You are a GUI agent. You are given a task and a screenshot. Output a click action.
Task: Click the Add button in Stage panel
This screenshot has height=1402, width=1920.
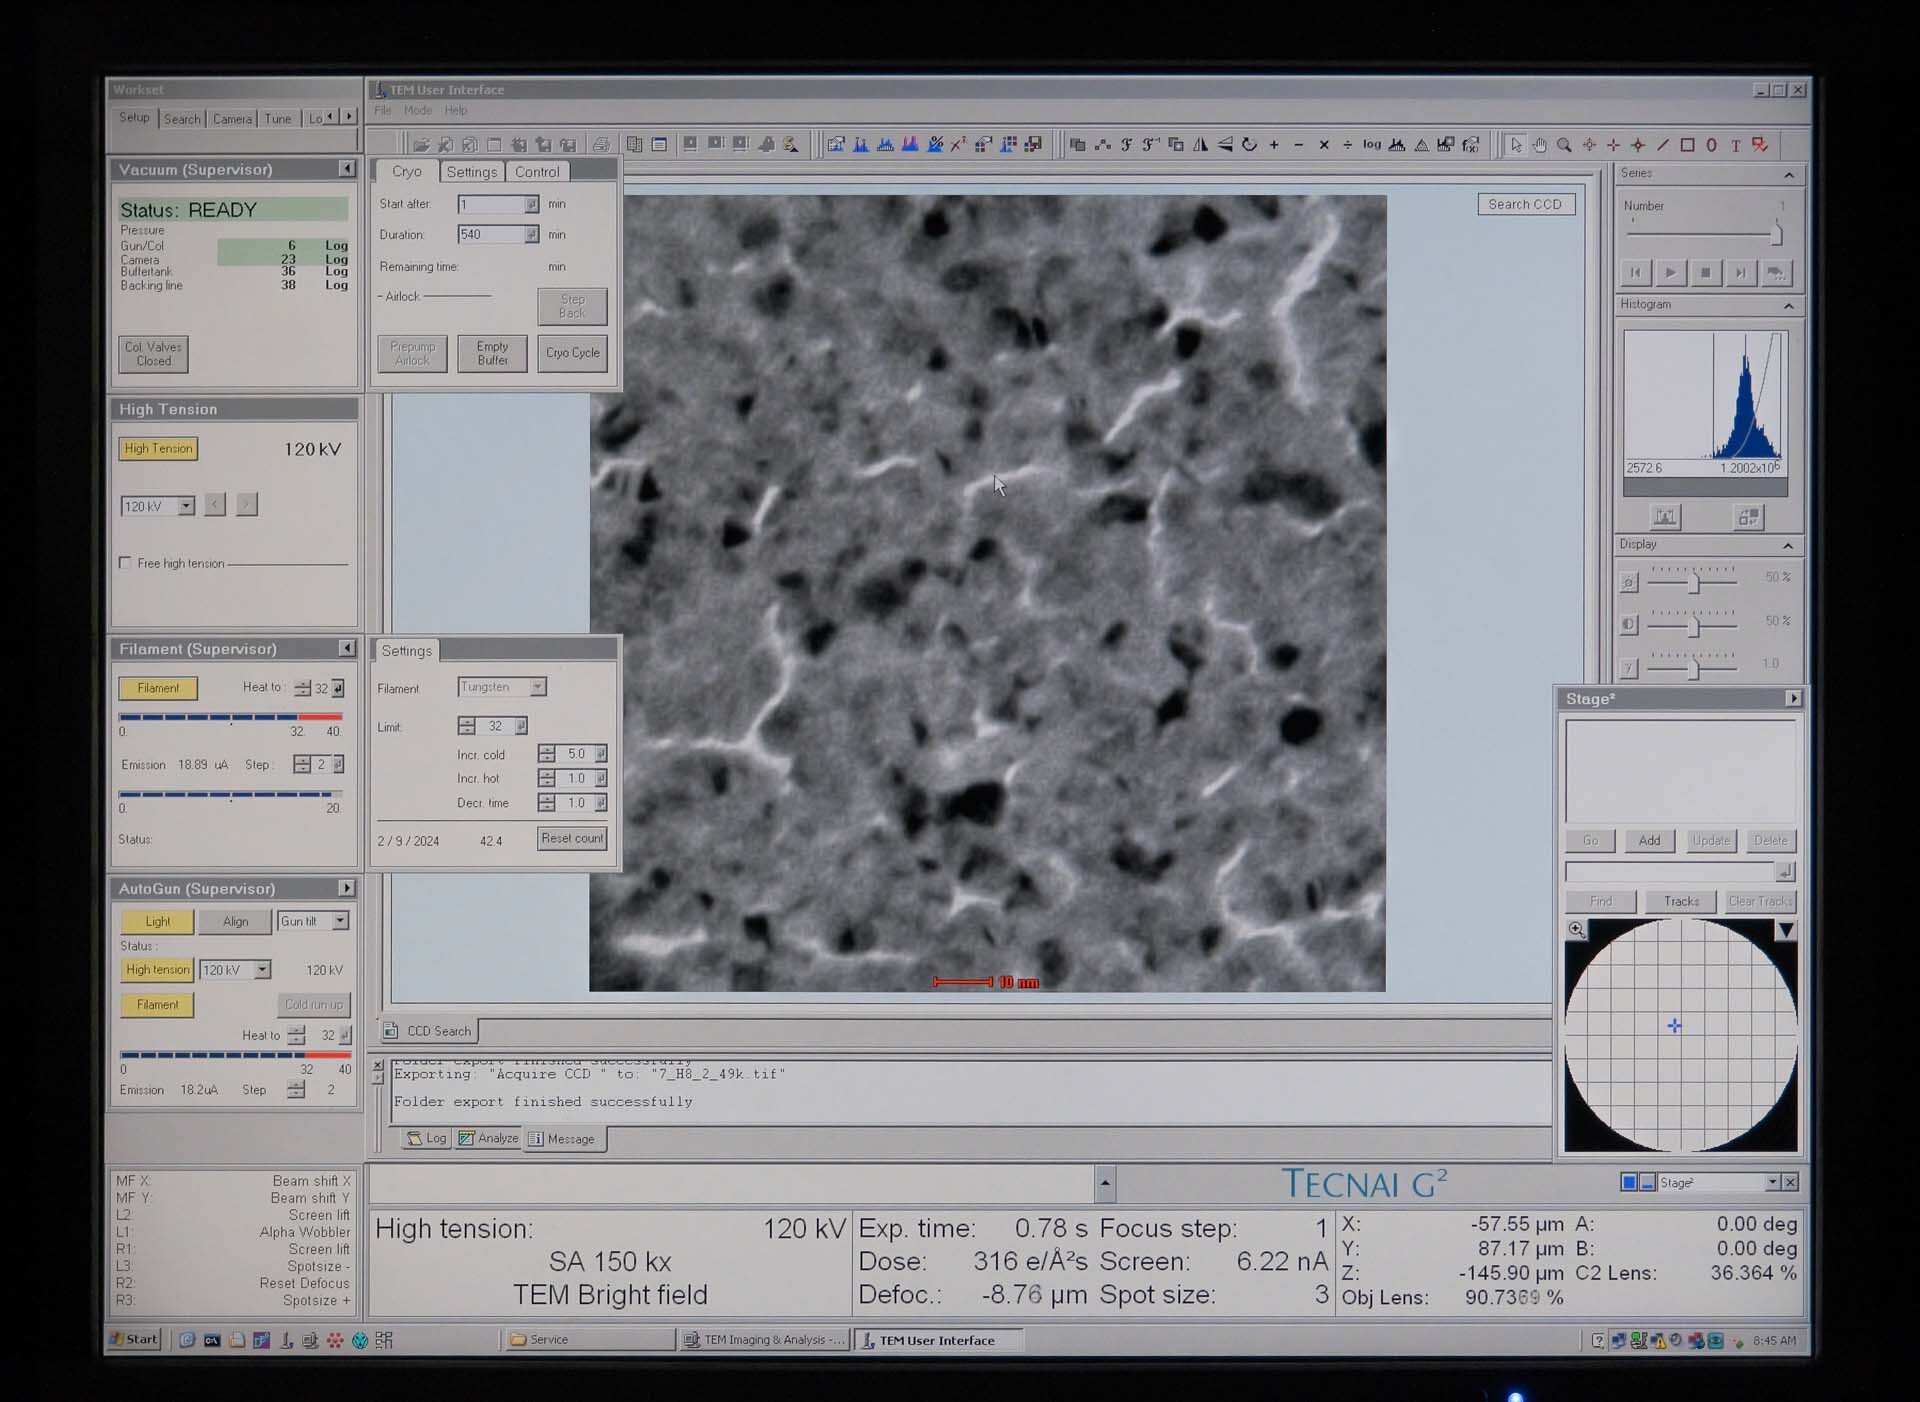pos(1650,841)
